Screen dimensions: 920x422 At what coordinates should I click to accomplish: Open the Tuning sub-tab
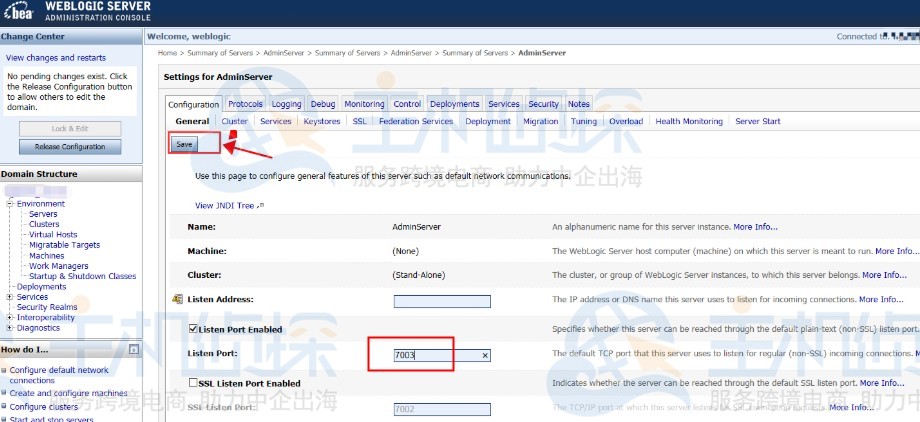coord(584,121)
